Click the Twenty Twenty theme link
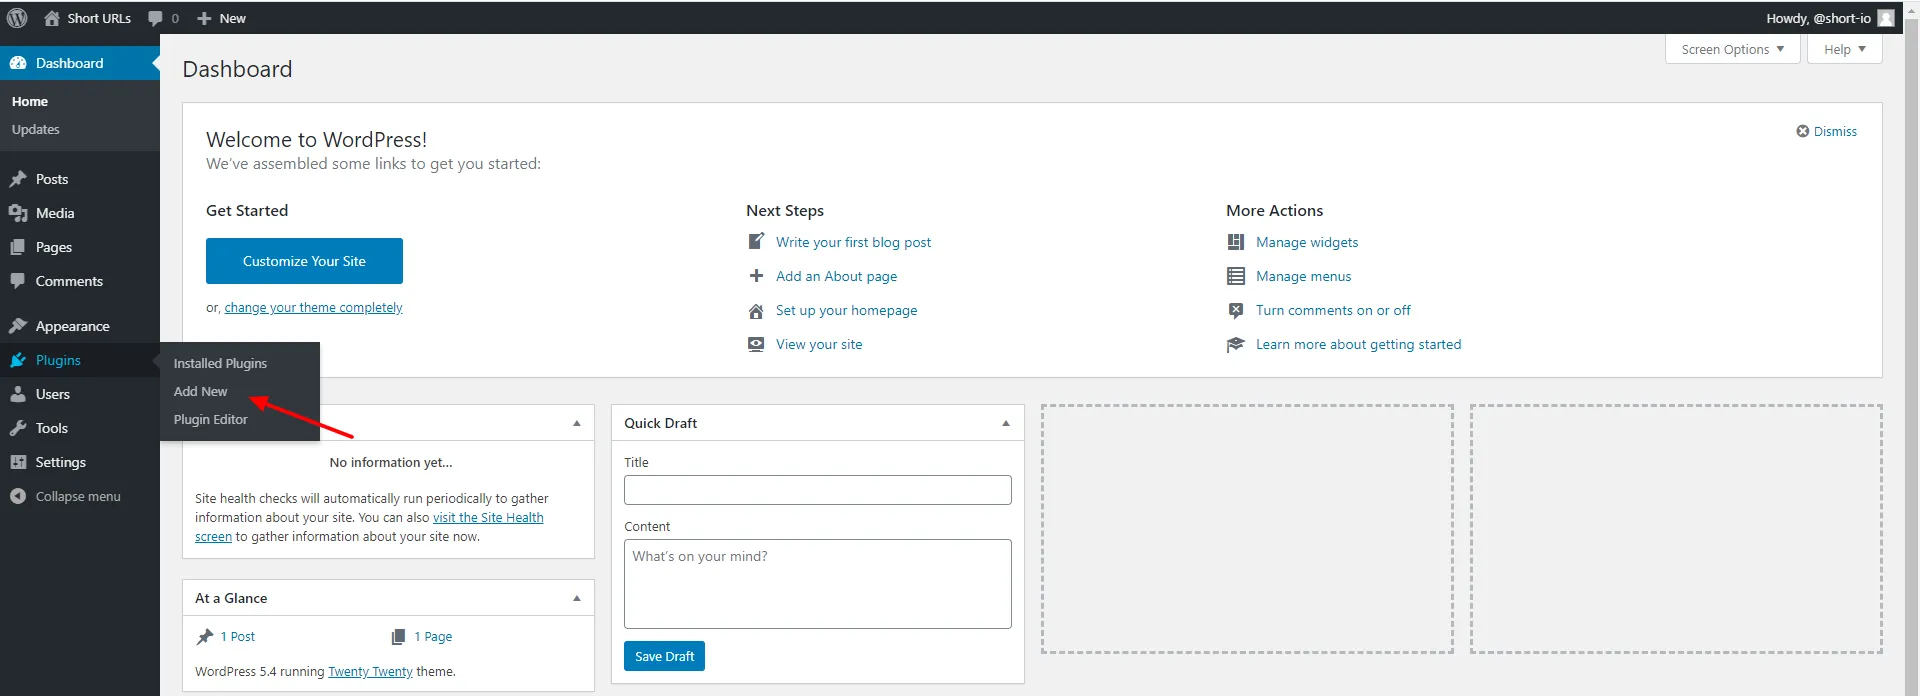This screenshot has height=696, width=1920. point(370,671)
